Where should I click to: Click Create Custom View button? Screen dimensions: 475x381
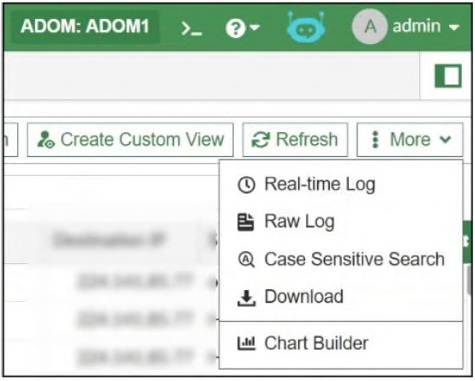point(130,139)
